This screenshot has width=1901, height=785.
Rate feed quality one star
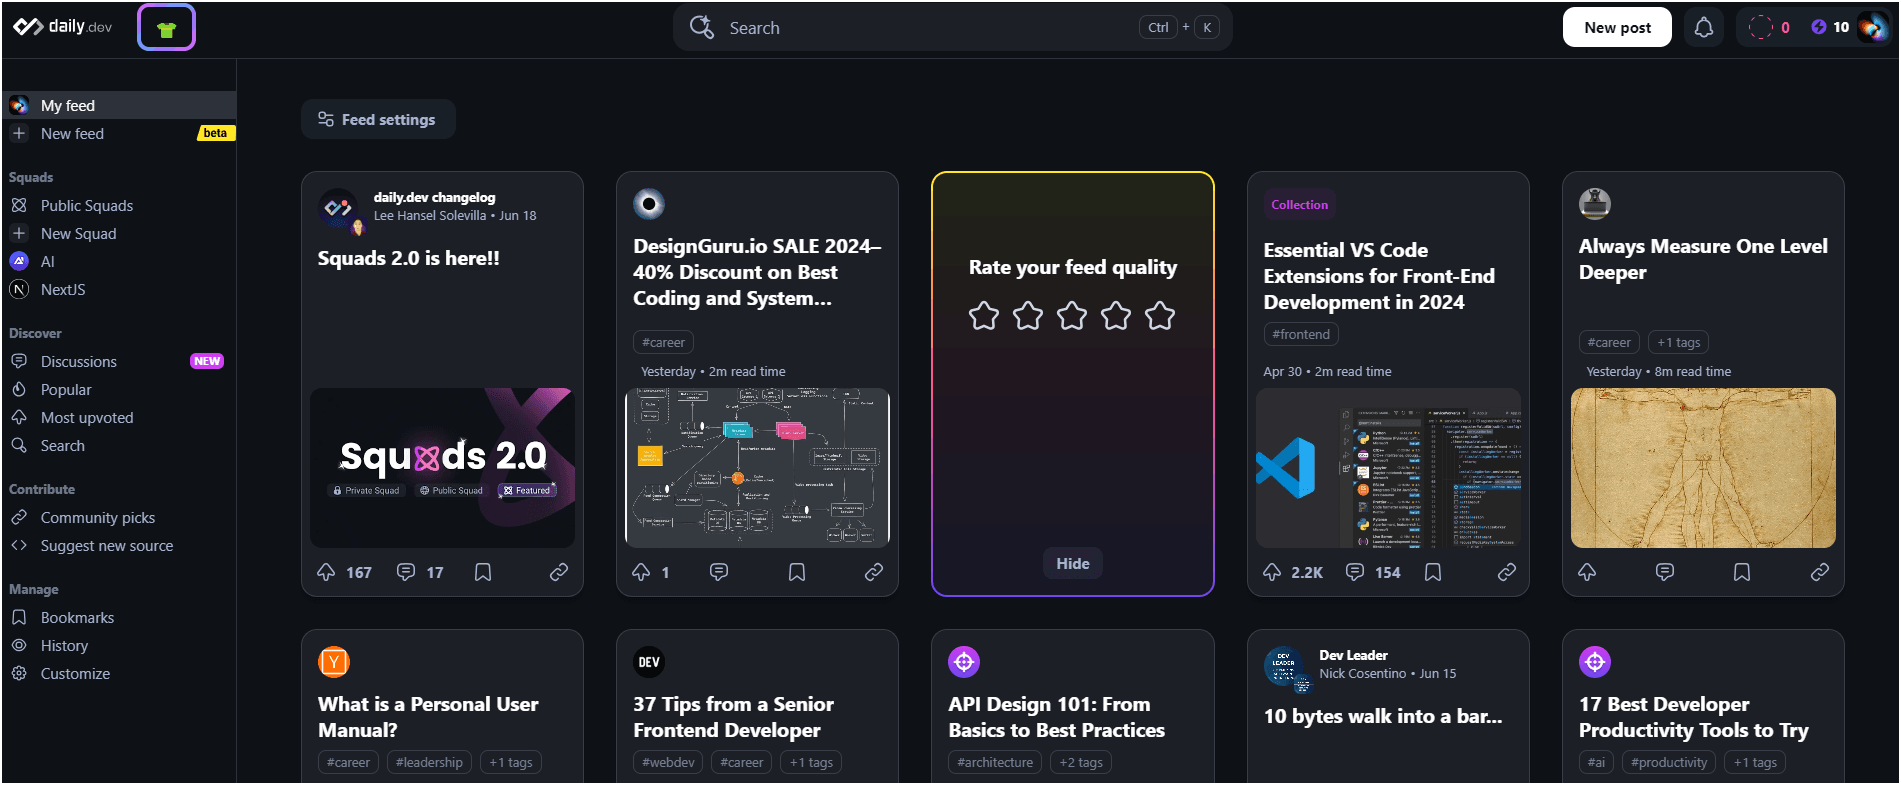[x=984, y=316]
